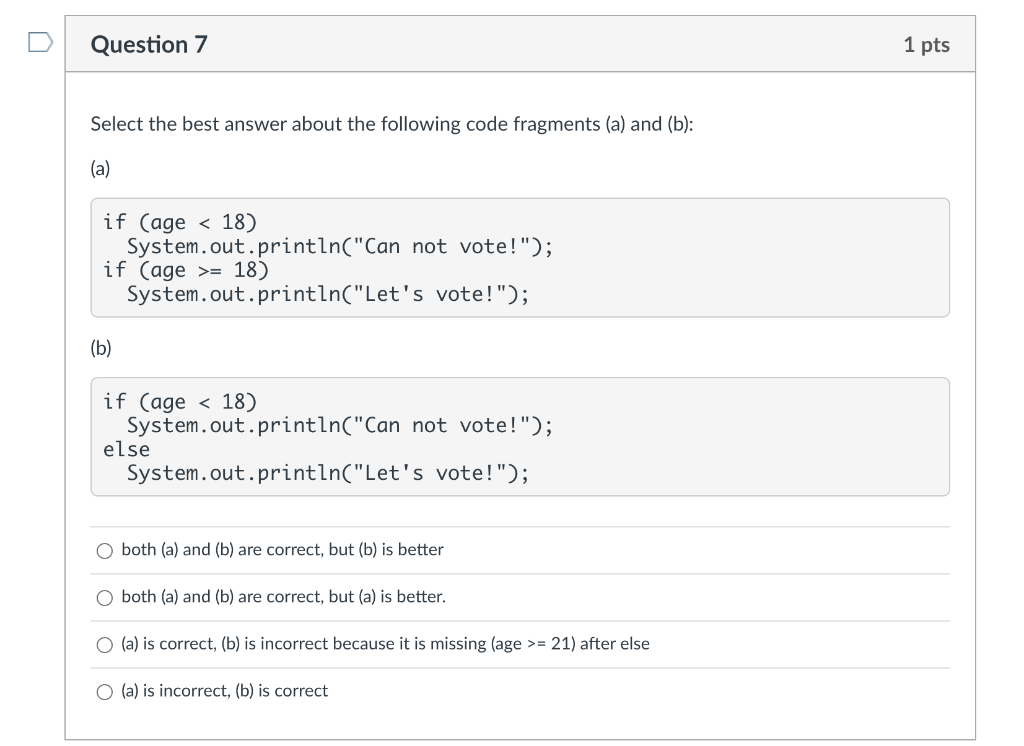1024x746 pixels.
Task: Click the question prompt sentence
Action: tap(392, 124)
